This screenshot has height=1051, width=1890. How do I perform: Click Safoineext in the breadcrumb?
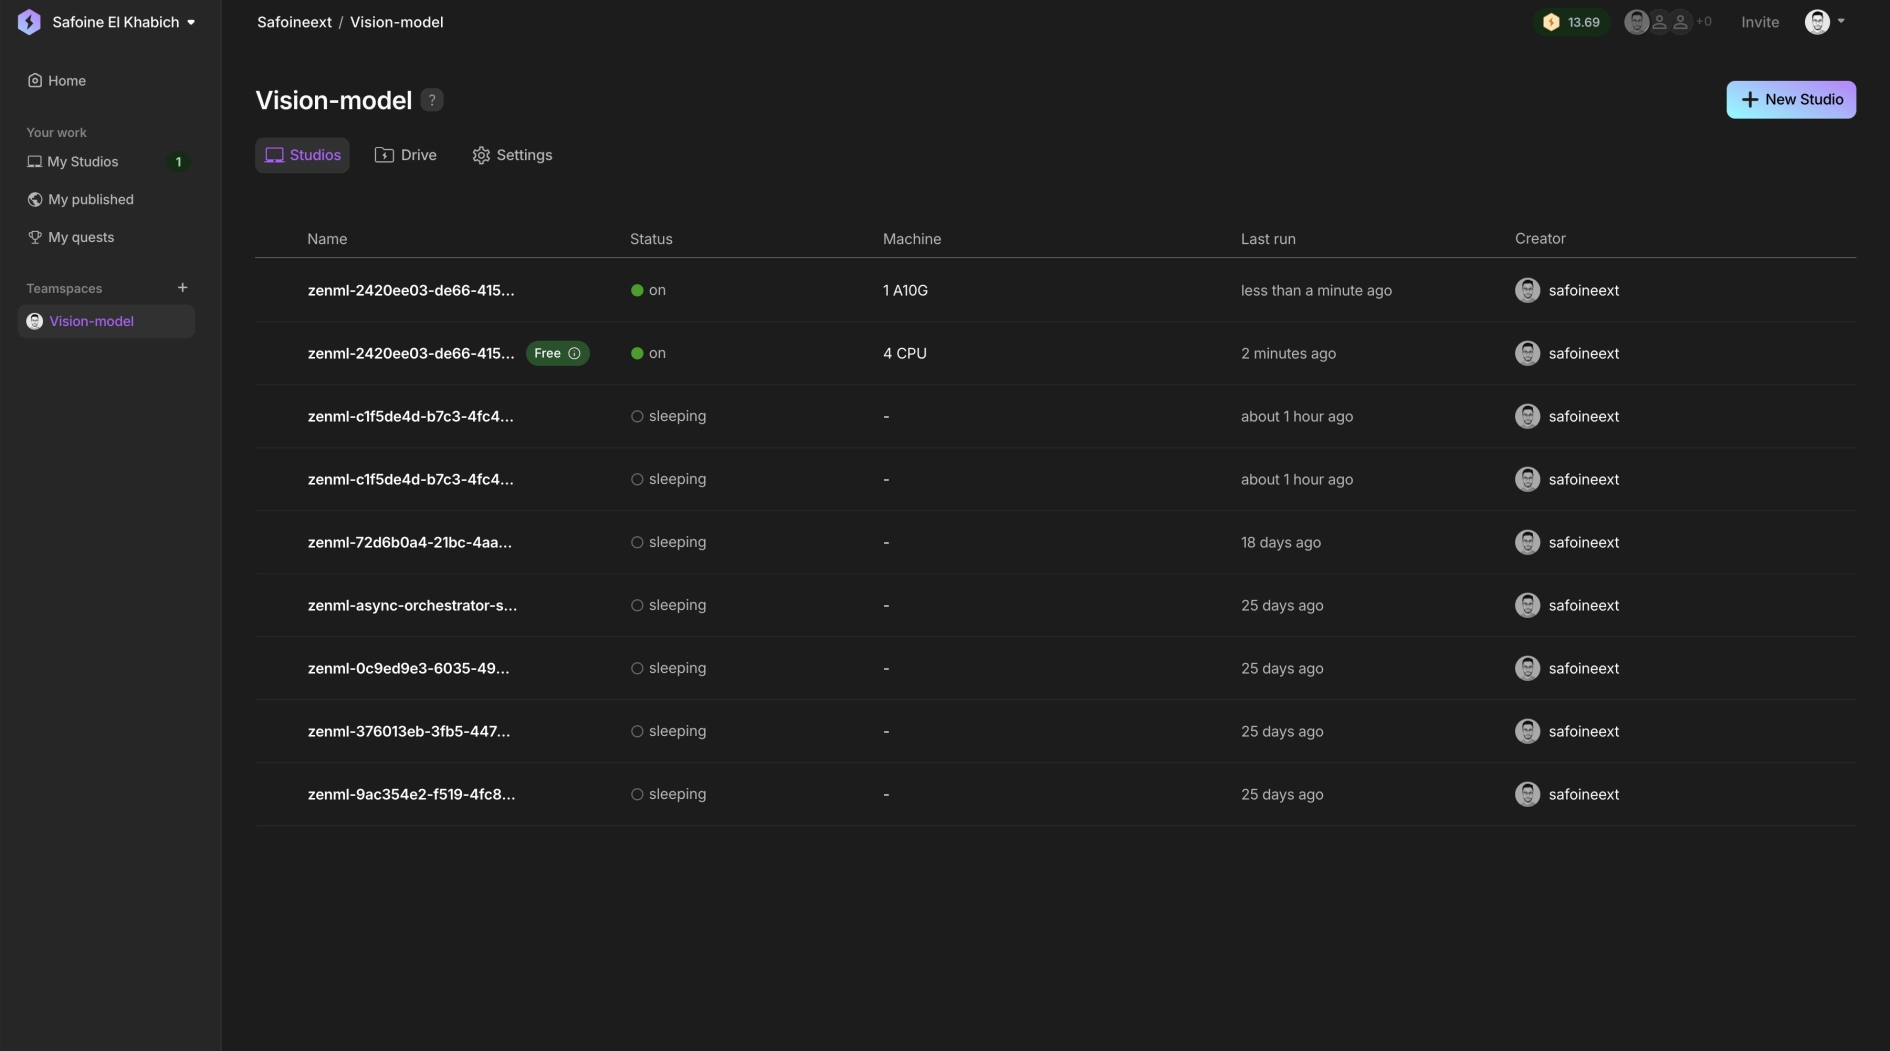tap(294, 22)
